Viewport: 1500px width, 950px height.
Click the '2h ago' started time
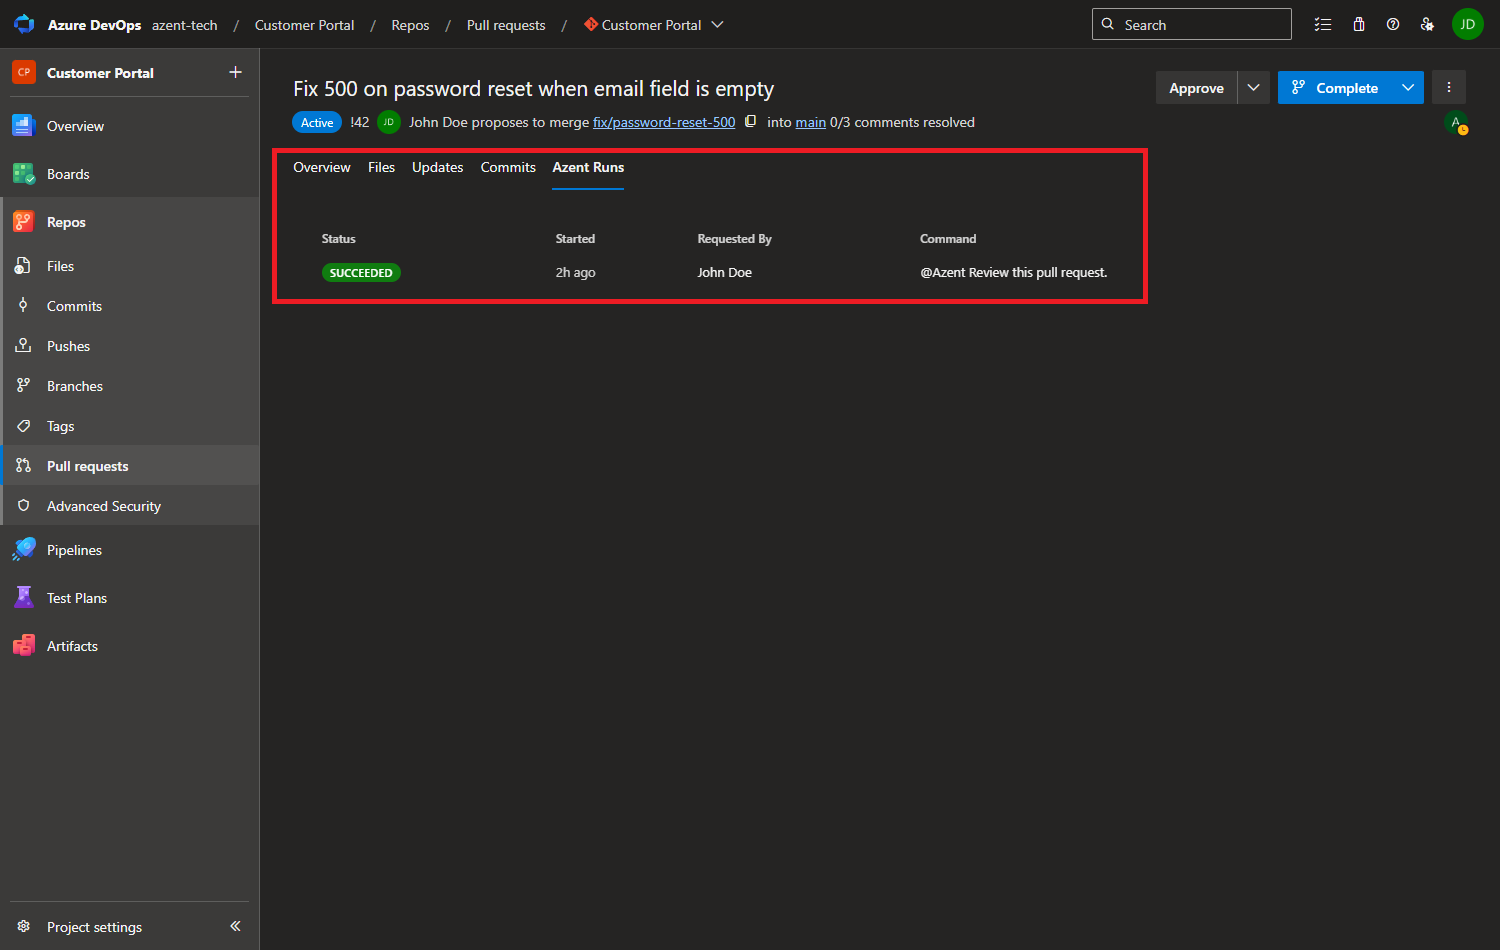(576, 272)
